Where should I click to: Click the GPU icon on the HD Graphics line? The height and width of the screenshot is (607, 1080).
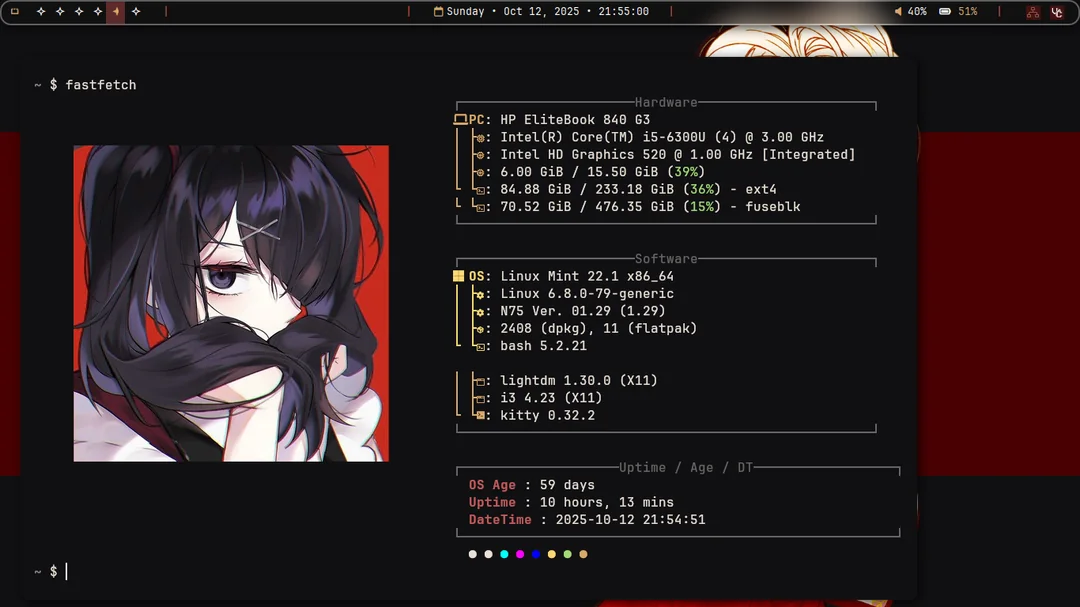click(480, 155)
